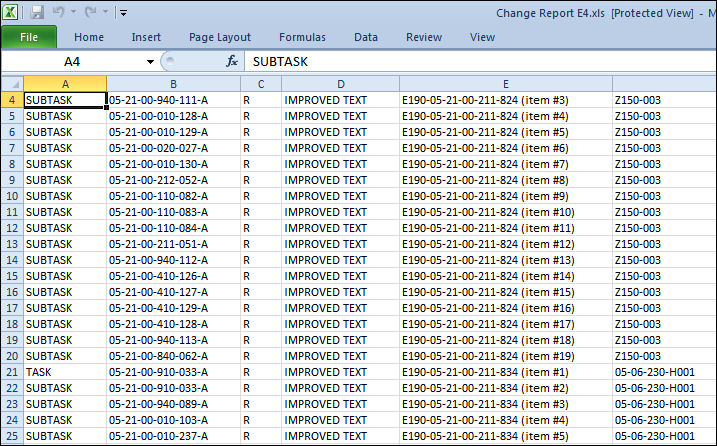Viewport: 717px width, 446px height.
Task: Click cell E190-05-21-00-211-824 (item #3)
Action: pyautogui.click(x=506, y=100)
